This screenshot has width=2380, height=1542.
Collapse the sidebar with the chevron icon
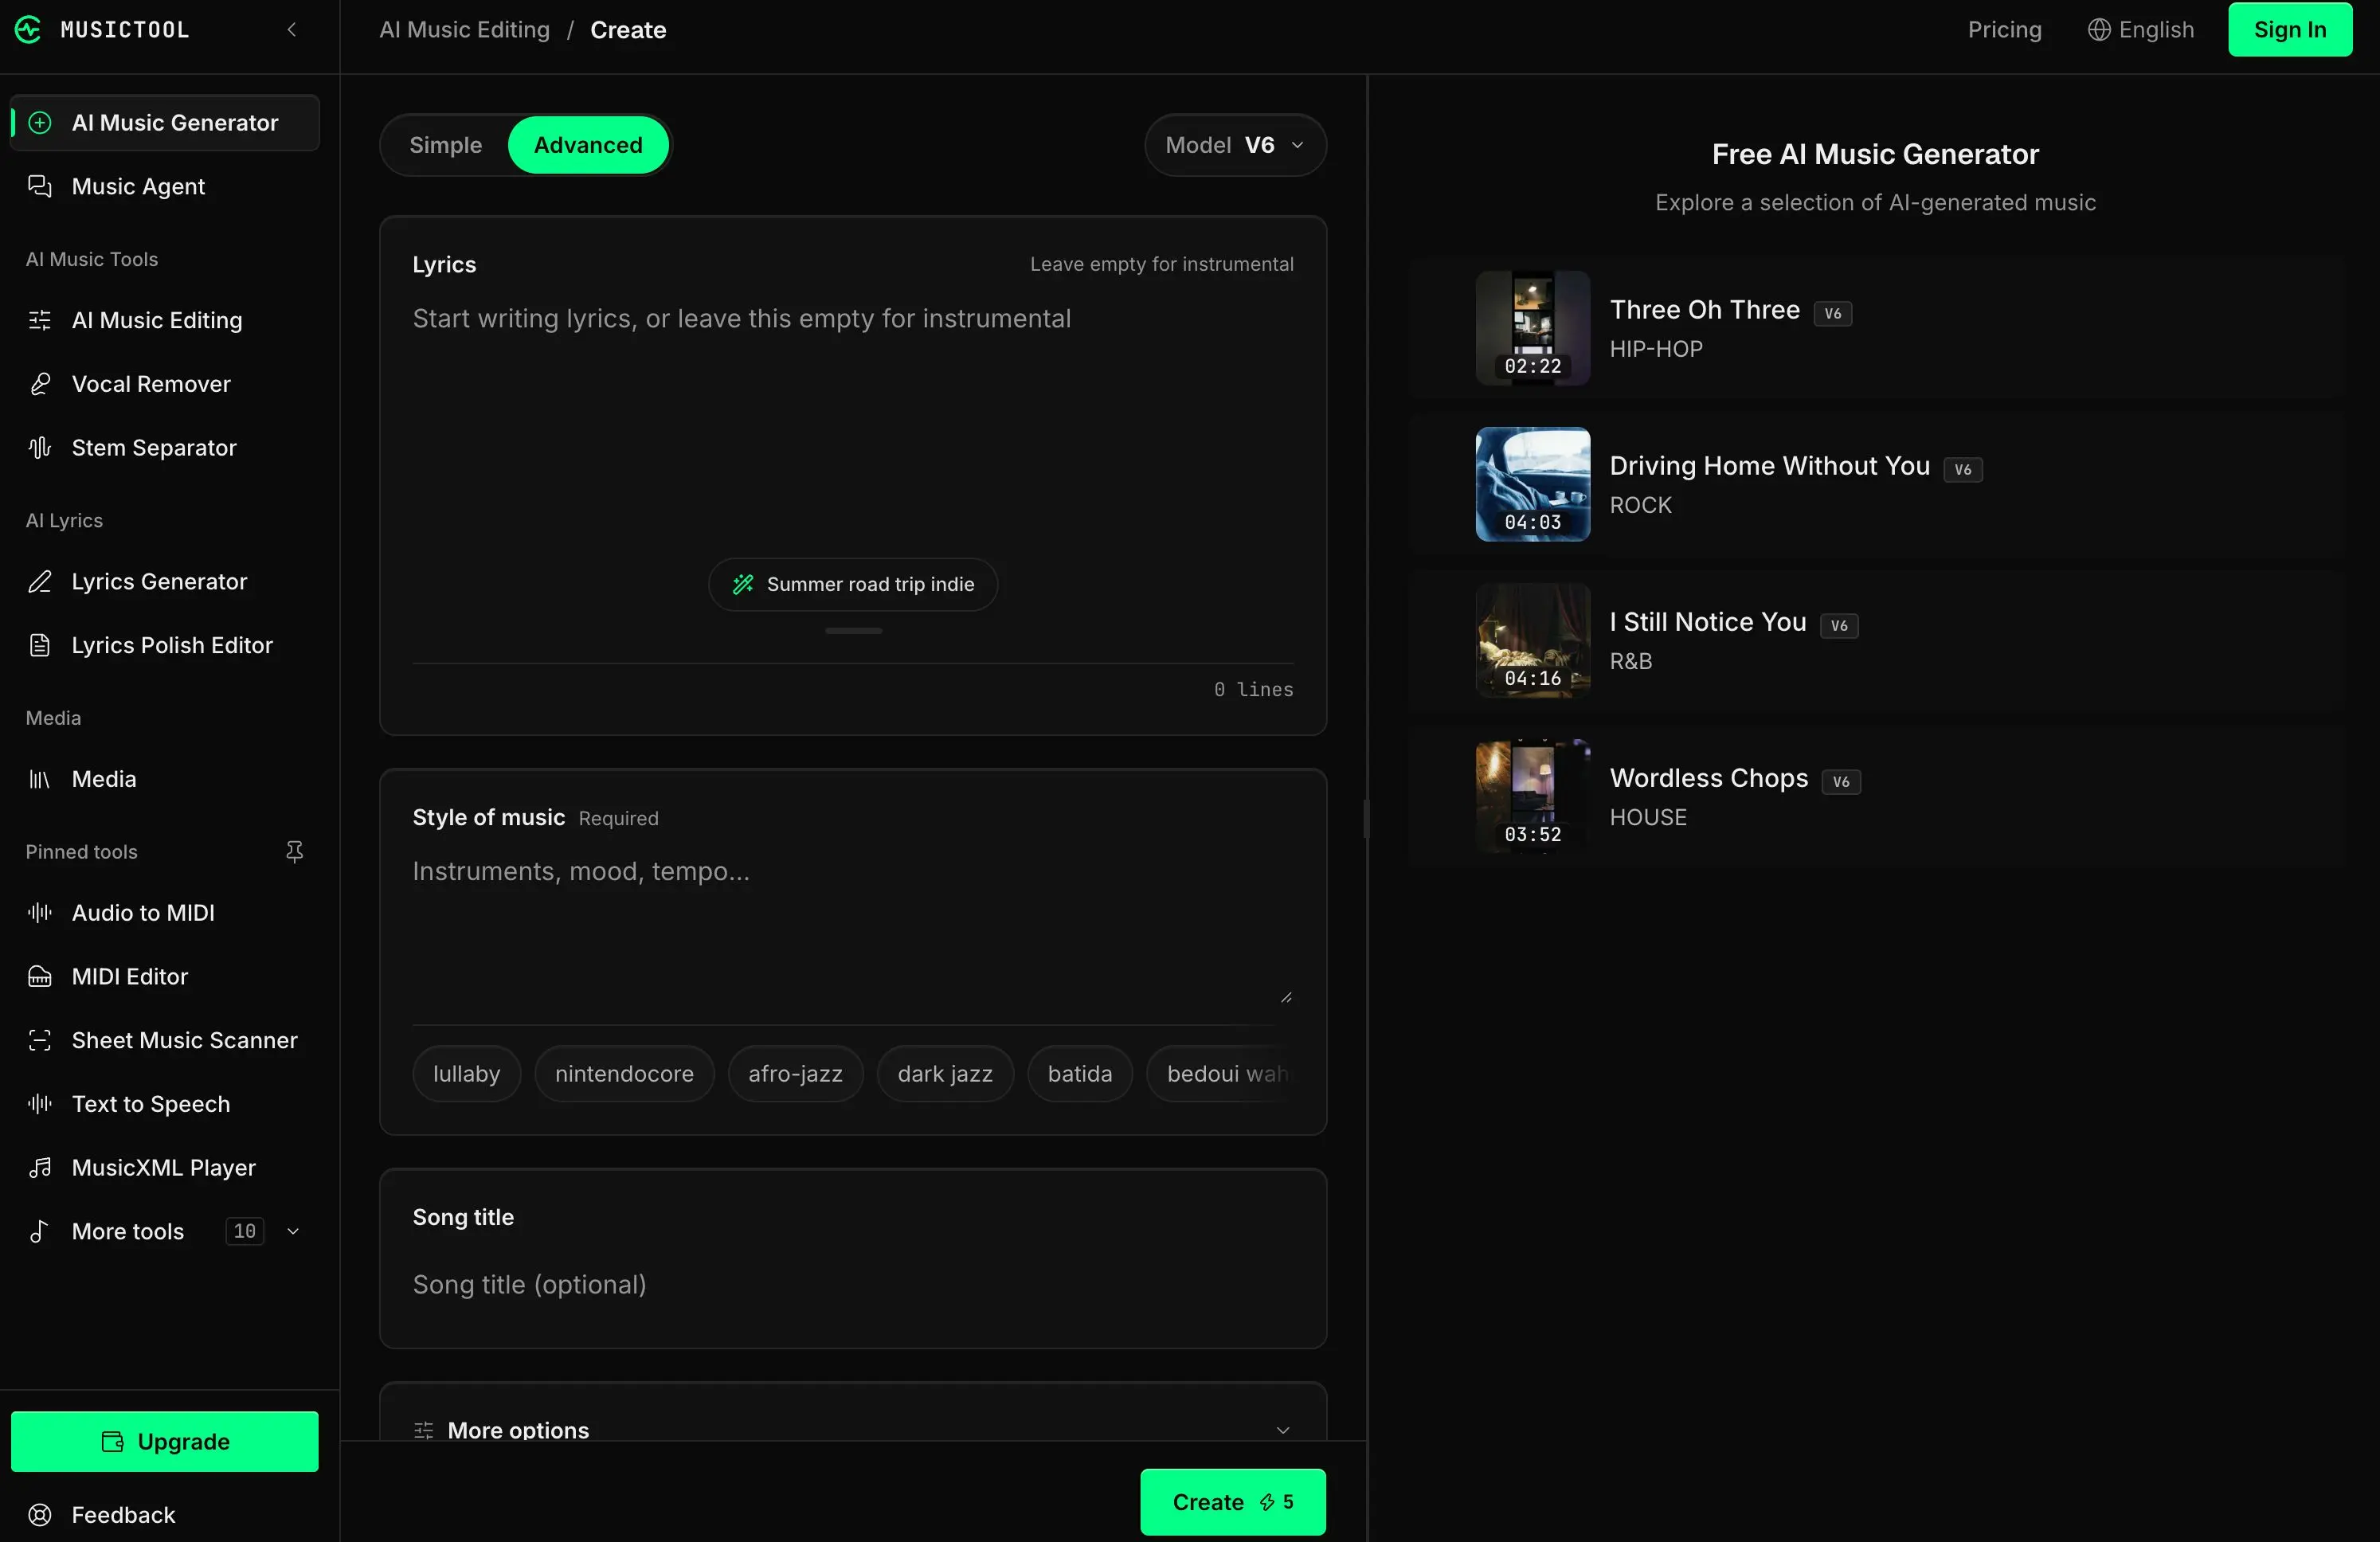292,30
